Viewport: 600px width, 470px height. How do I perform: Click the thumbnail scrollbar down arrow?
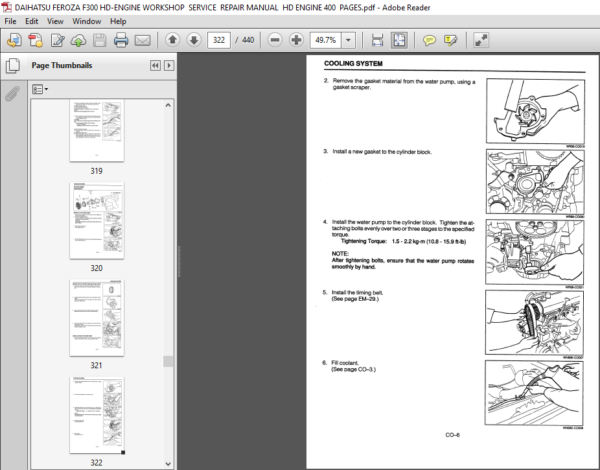[x=168, y=464]
